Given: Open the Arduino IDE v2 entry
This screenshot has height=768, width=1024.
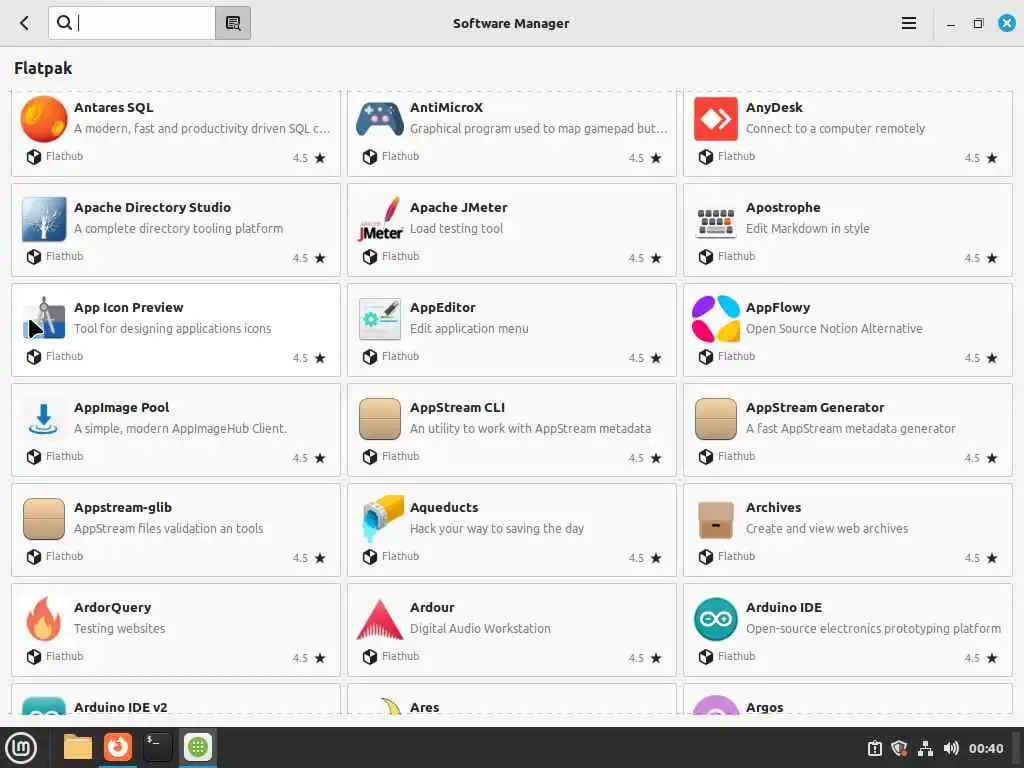Looking at the screenshot, I should [176, 699].
